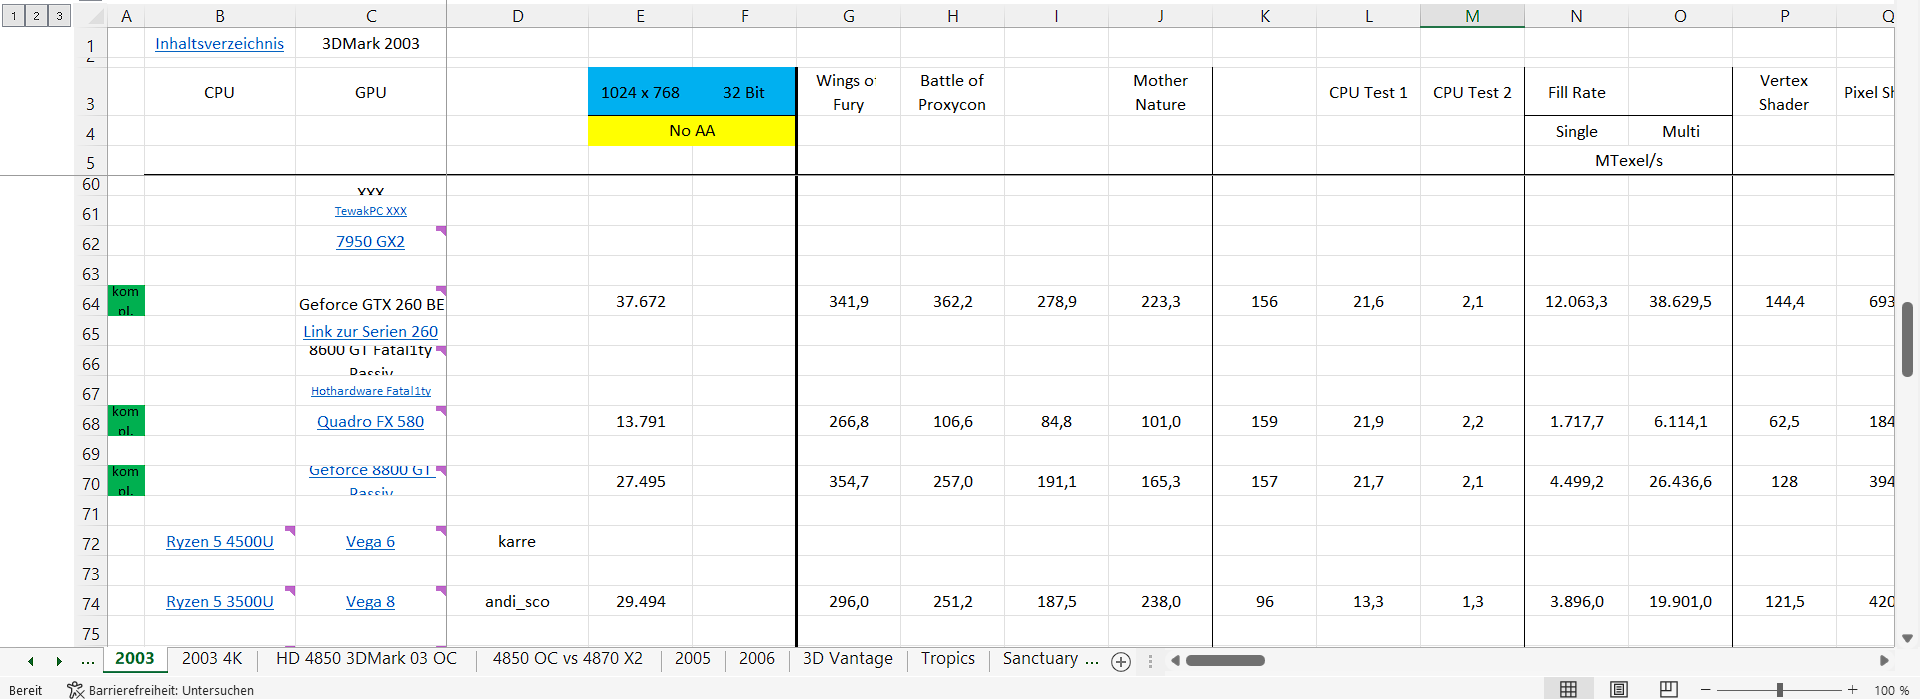The width and height of the screenshot is (1920, 699).
Task: Select the 3DMark 2003 title cell
Action: point(371,44)
